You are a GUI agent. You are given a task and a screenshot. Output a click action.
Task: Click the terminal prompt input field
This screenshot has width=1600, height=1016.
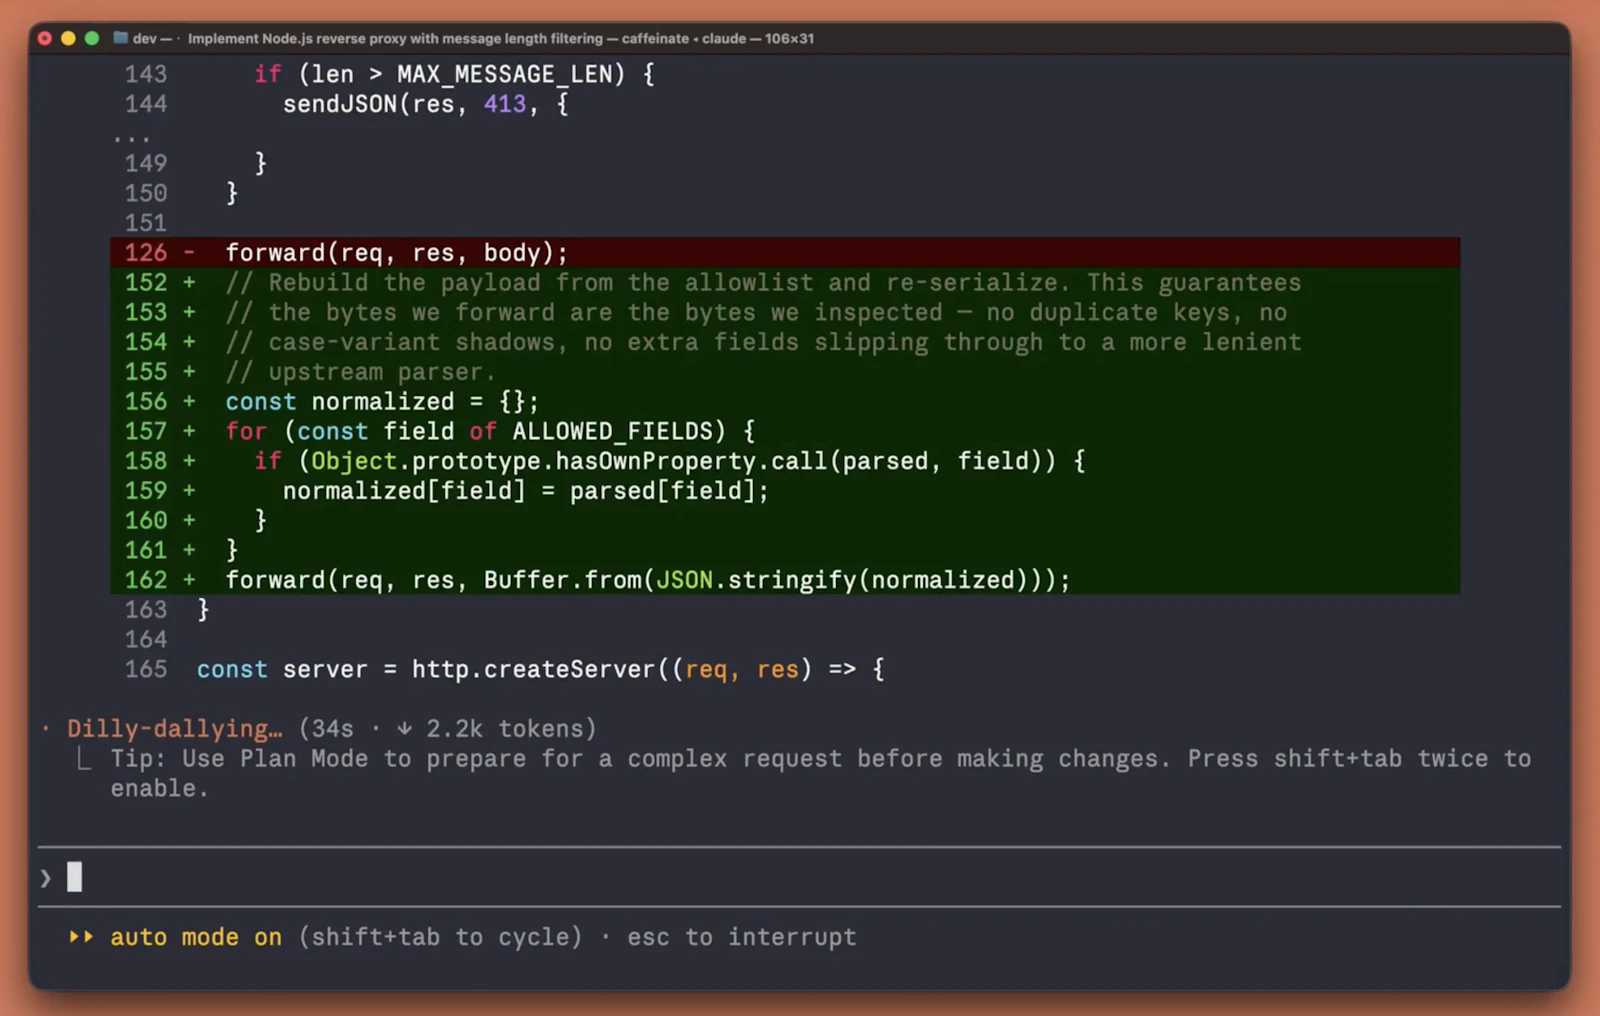click(799, 877)
